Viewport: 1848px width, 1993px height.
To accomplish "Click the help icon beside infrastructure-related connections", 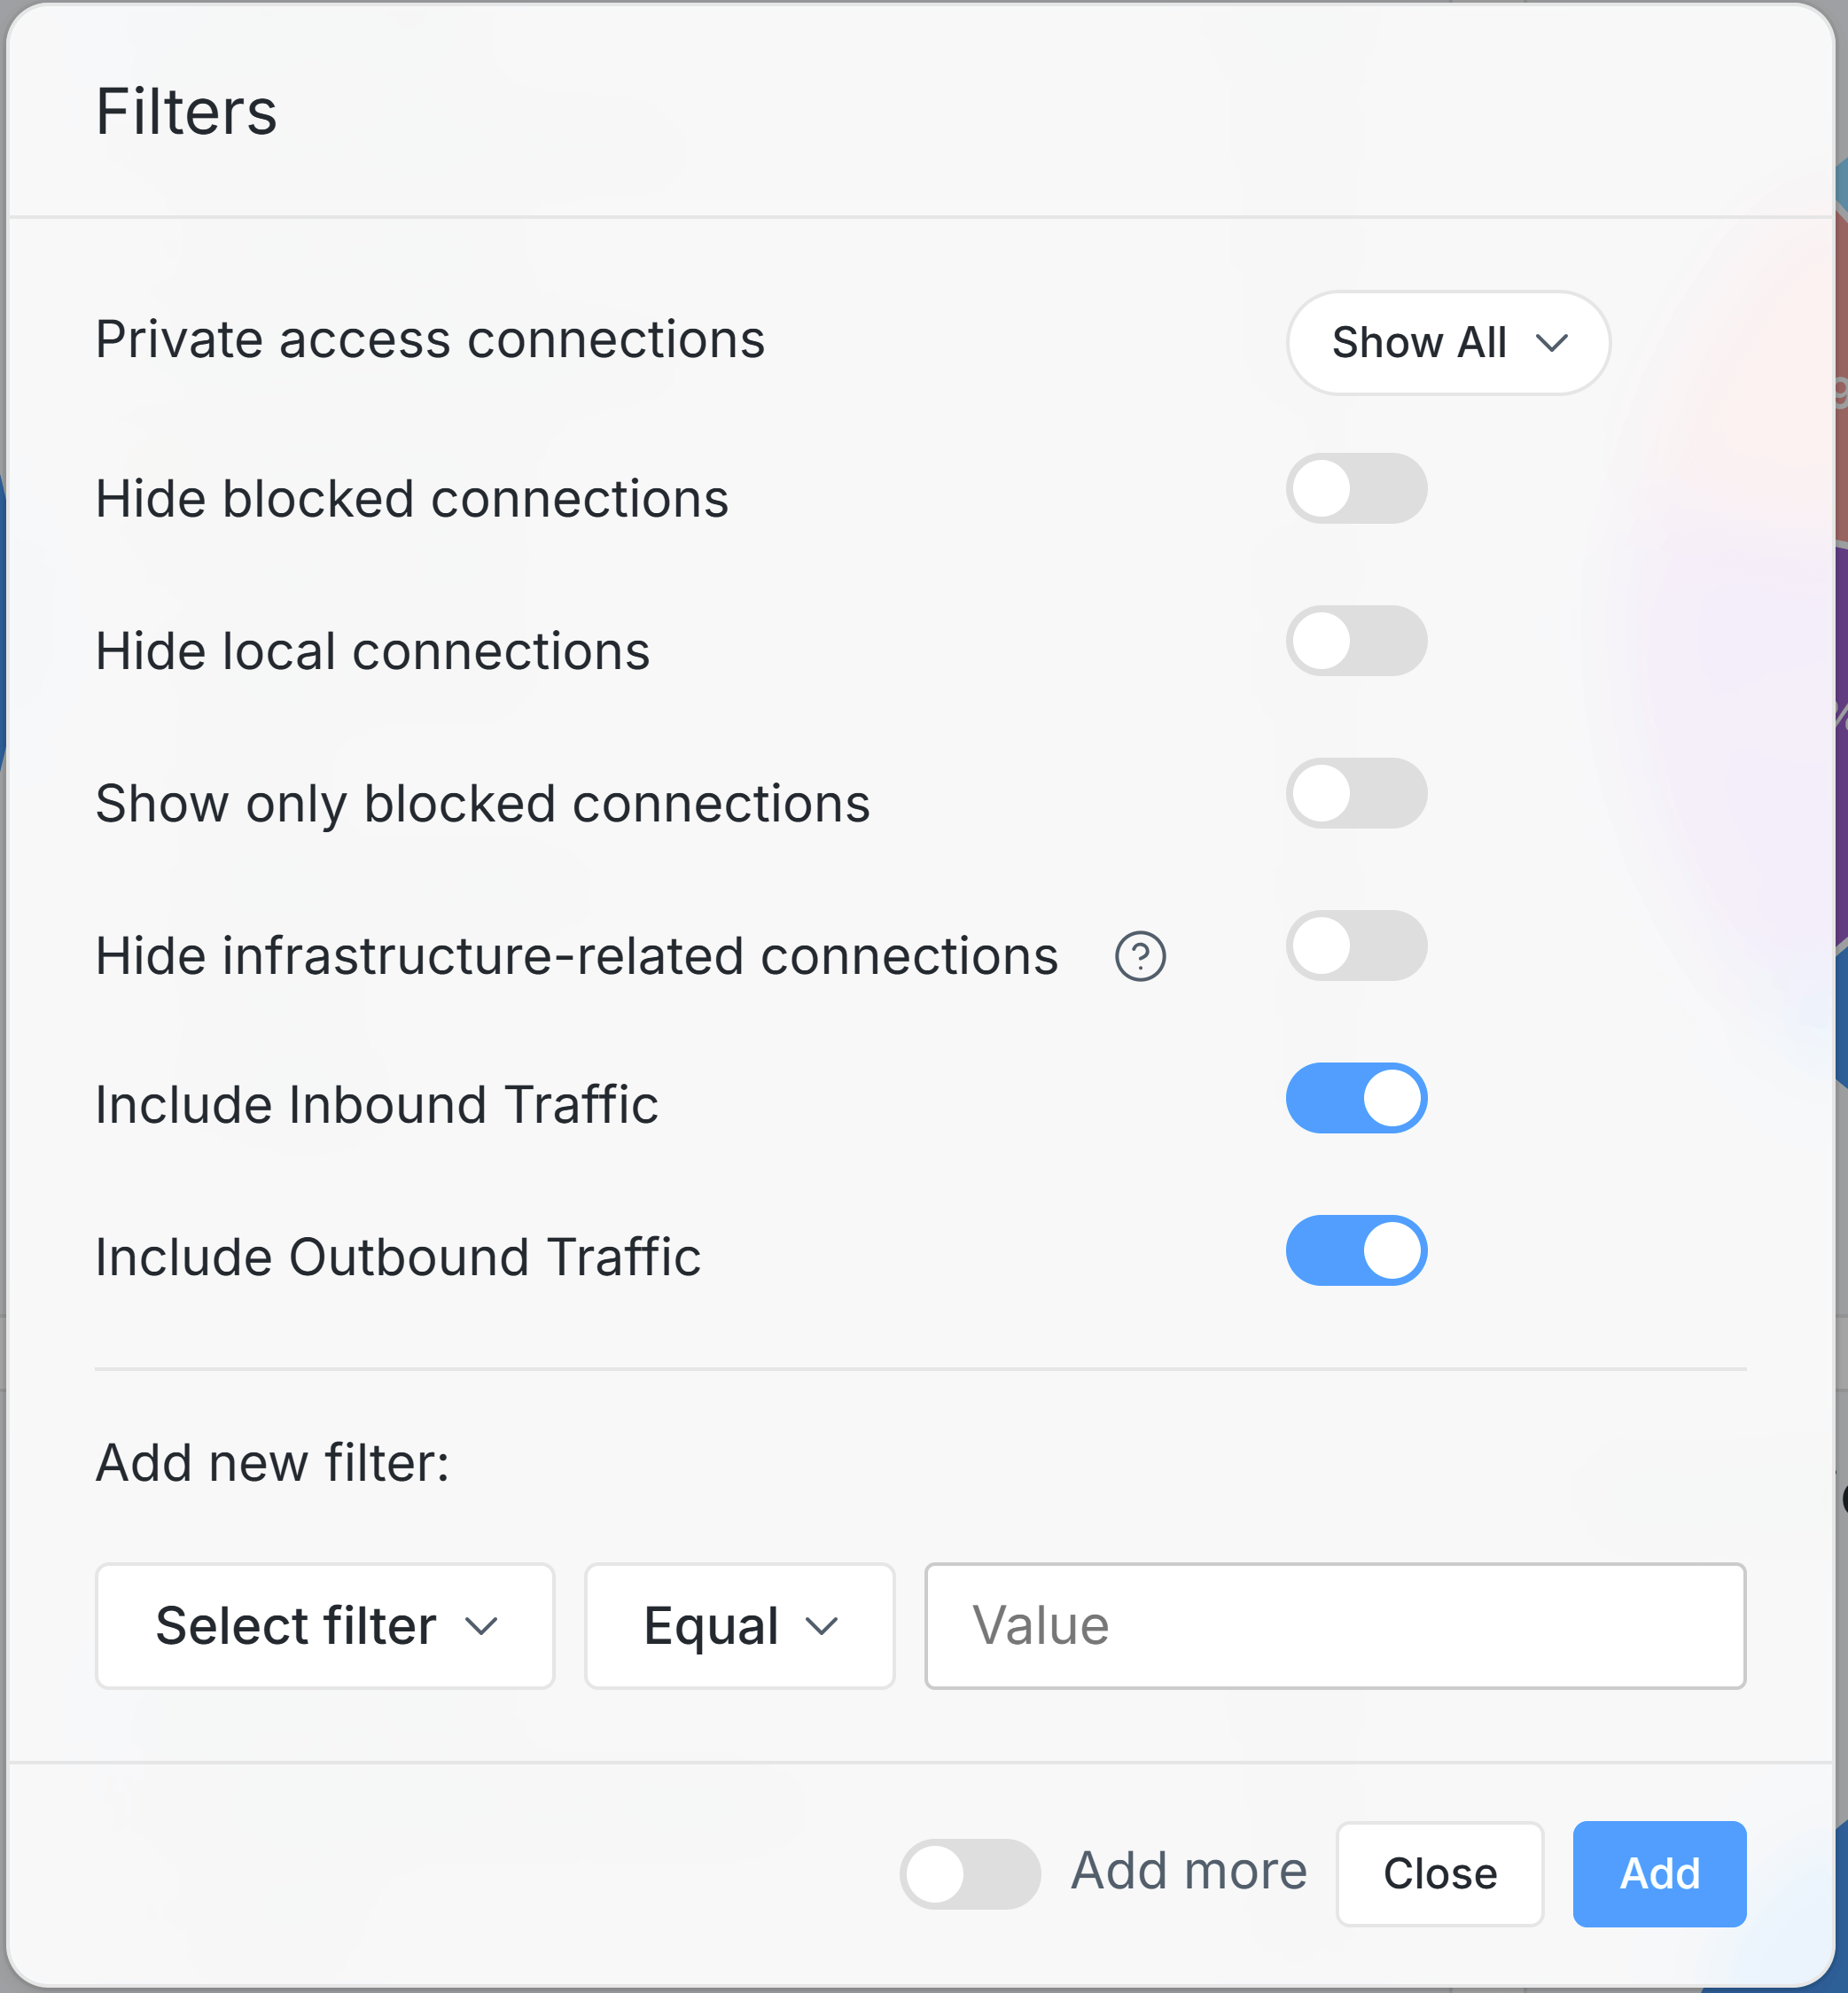I will [1140, 956].
